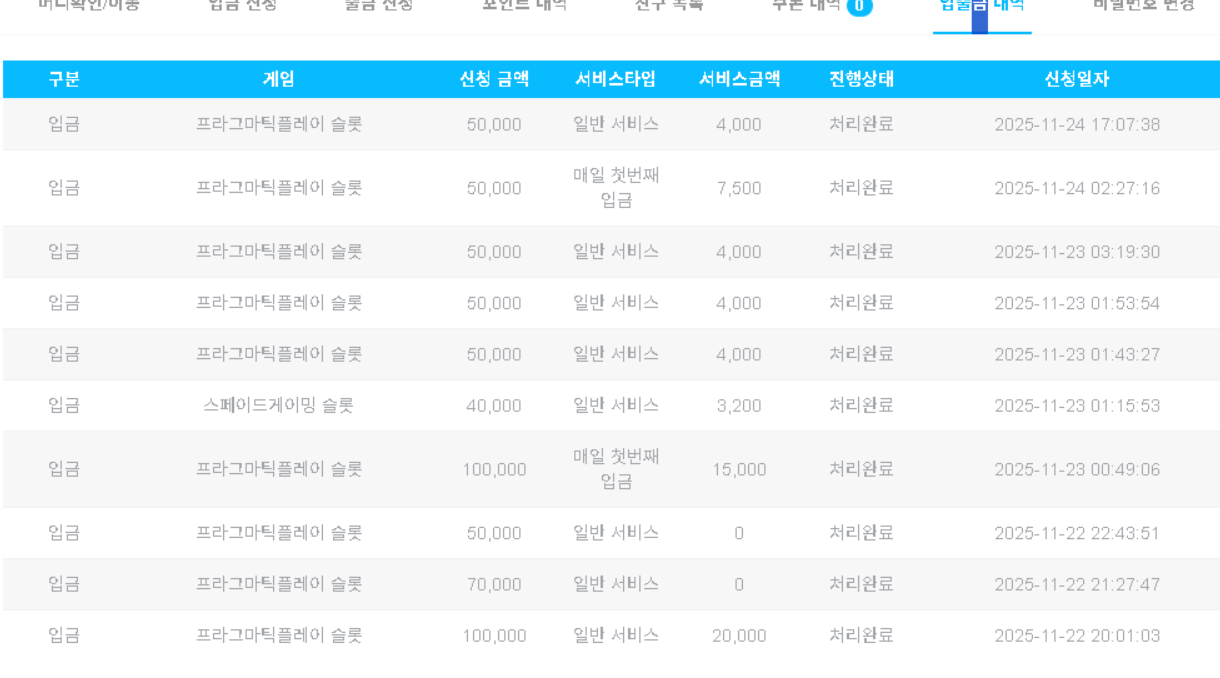This screenshot has height=678, width=1220.
Task: Click the 구분 column header
Action: click(64, 80)
